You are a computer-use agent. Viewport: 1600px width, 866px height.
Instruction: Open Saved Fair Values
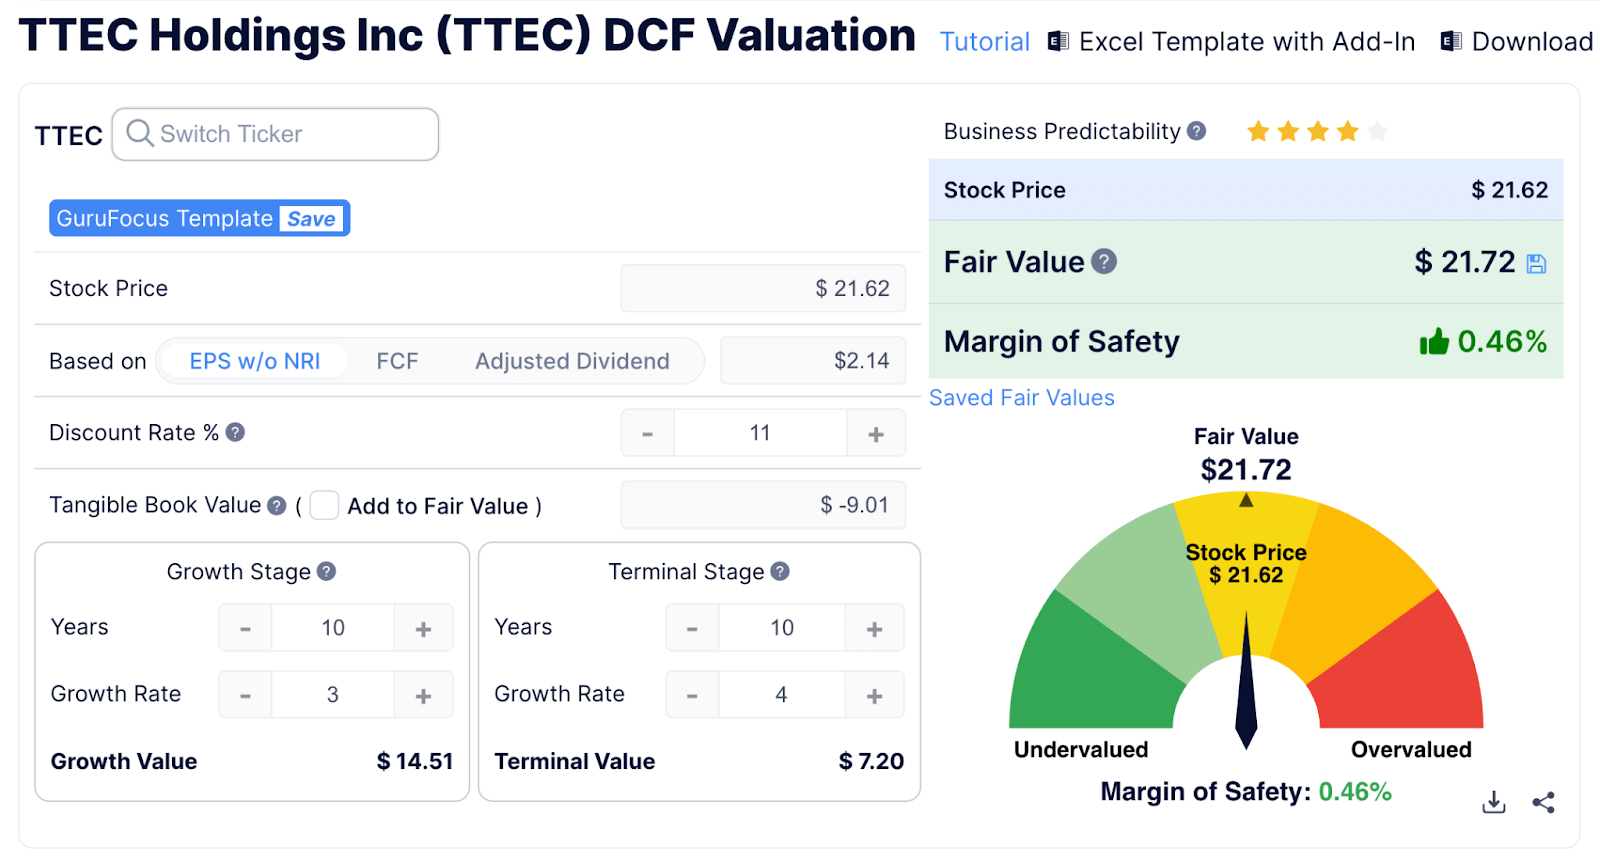point(1021,397)
